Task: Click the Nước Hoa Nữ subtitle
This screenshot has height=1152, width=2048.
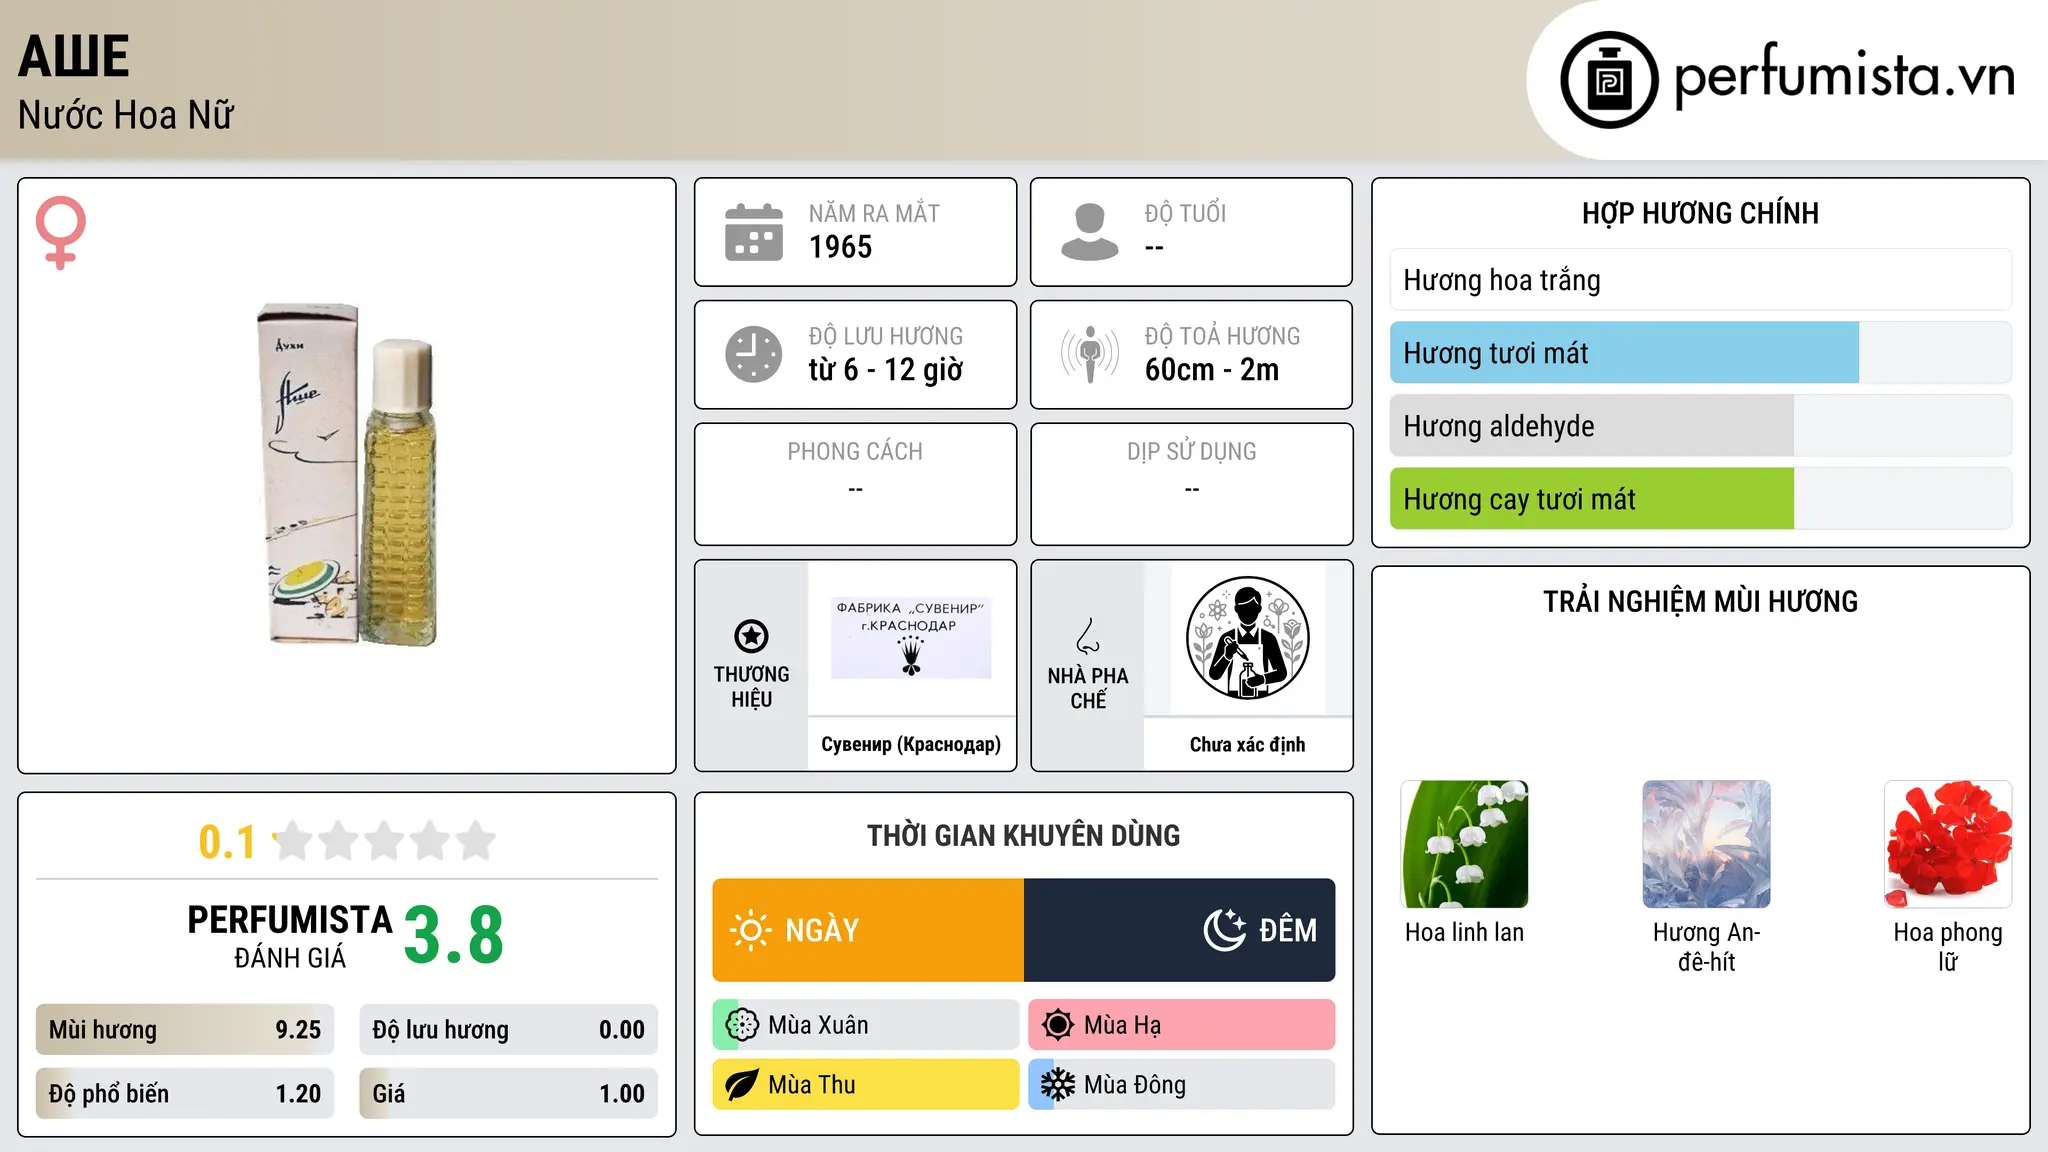Action: [x=126, y=116]
